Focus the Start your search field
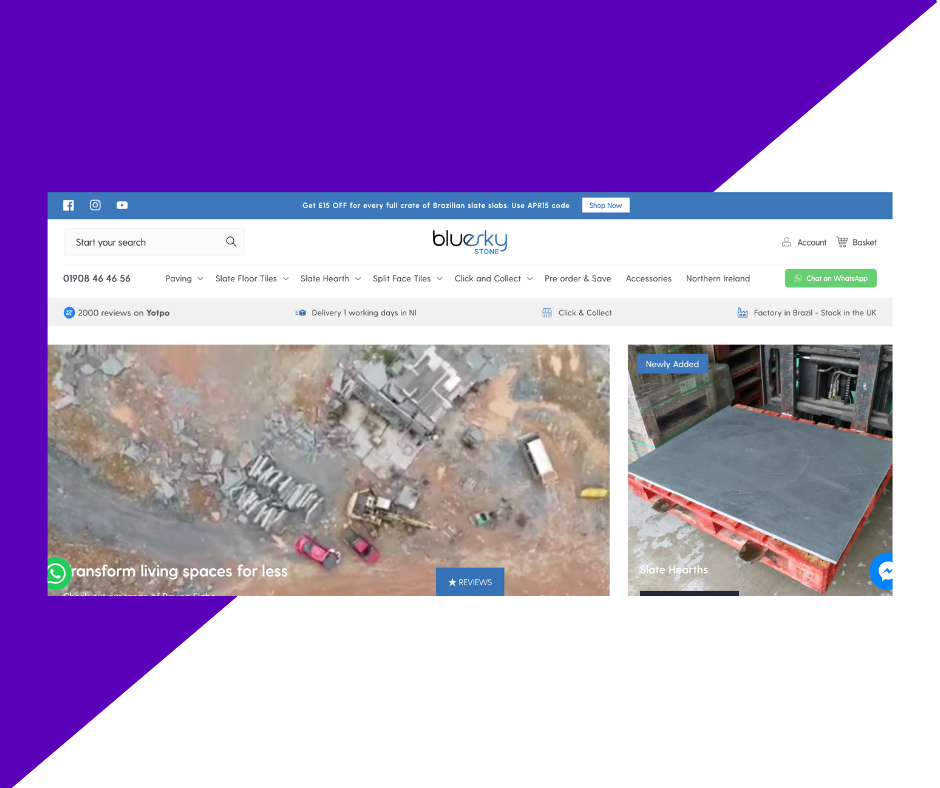This screenshot has width=940, height=788. pyautogui.click(x=154, y=242)
